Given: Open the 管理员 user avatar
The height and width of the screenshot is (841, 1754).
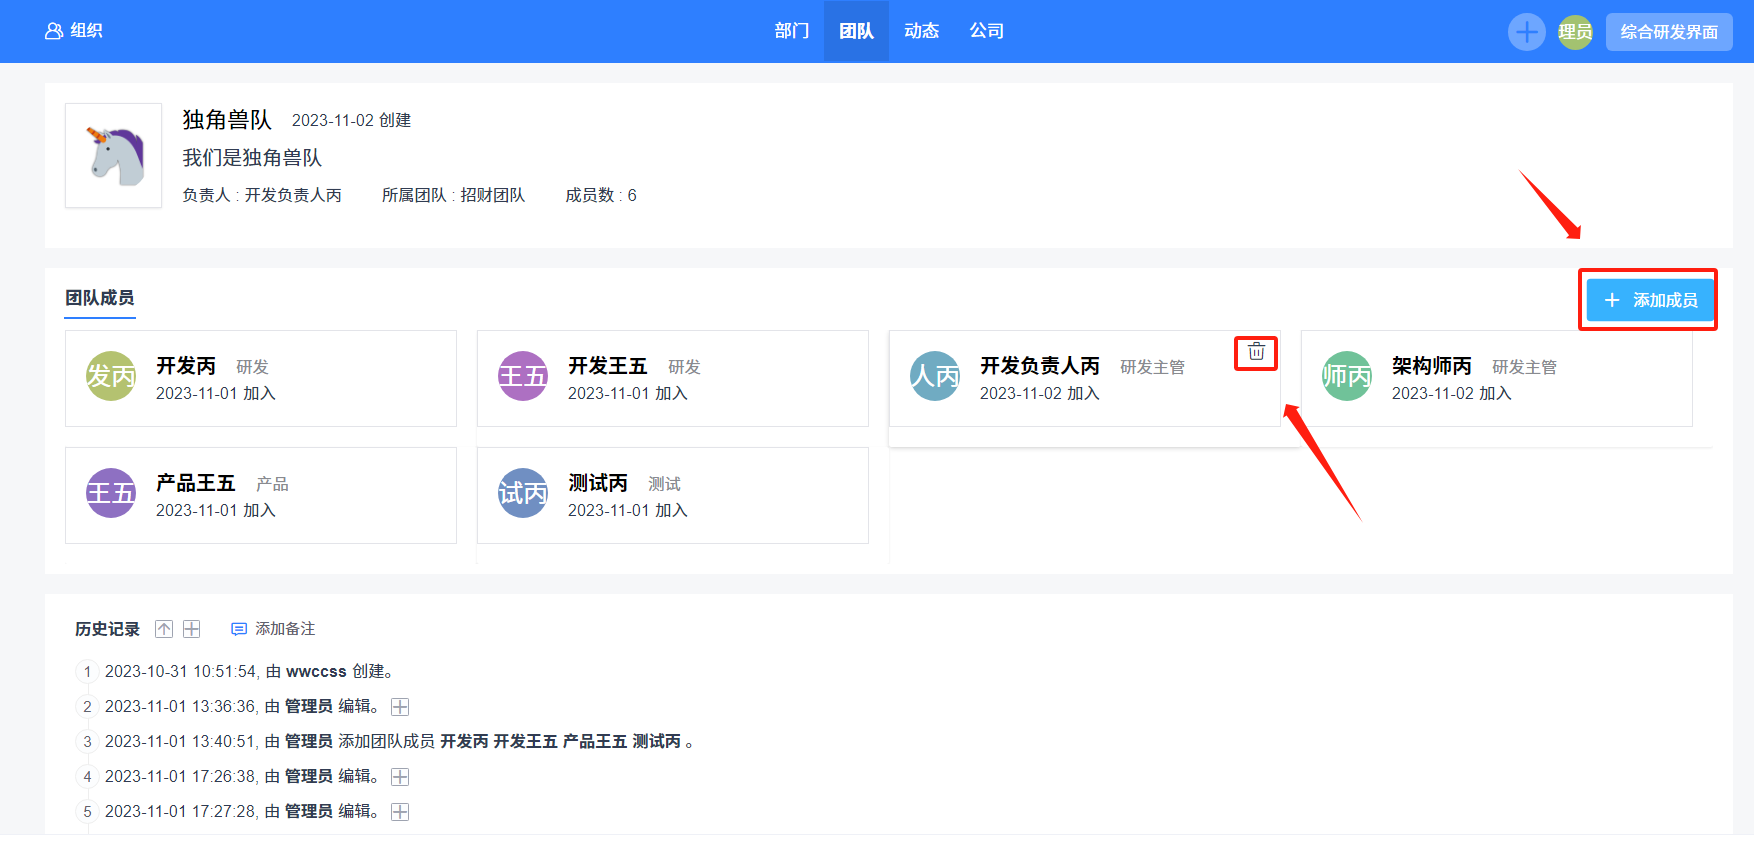Looking at the screenshot, I should [x=1575, y=32].
